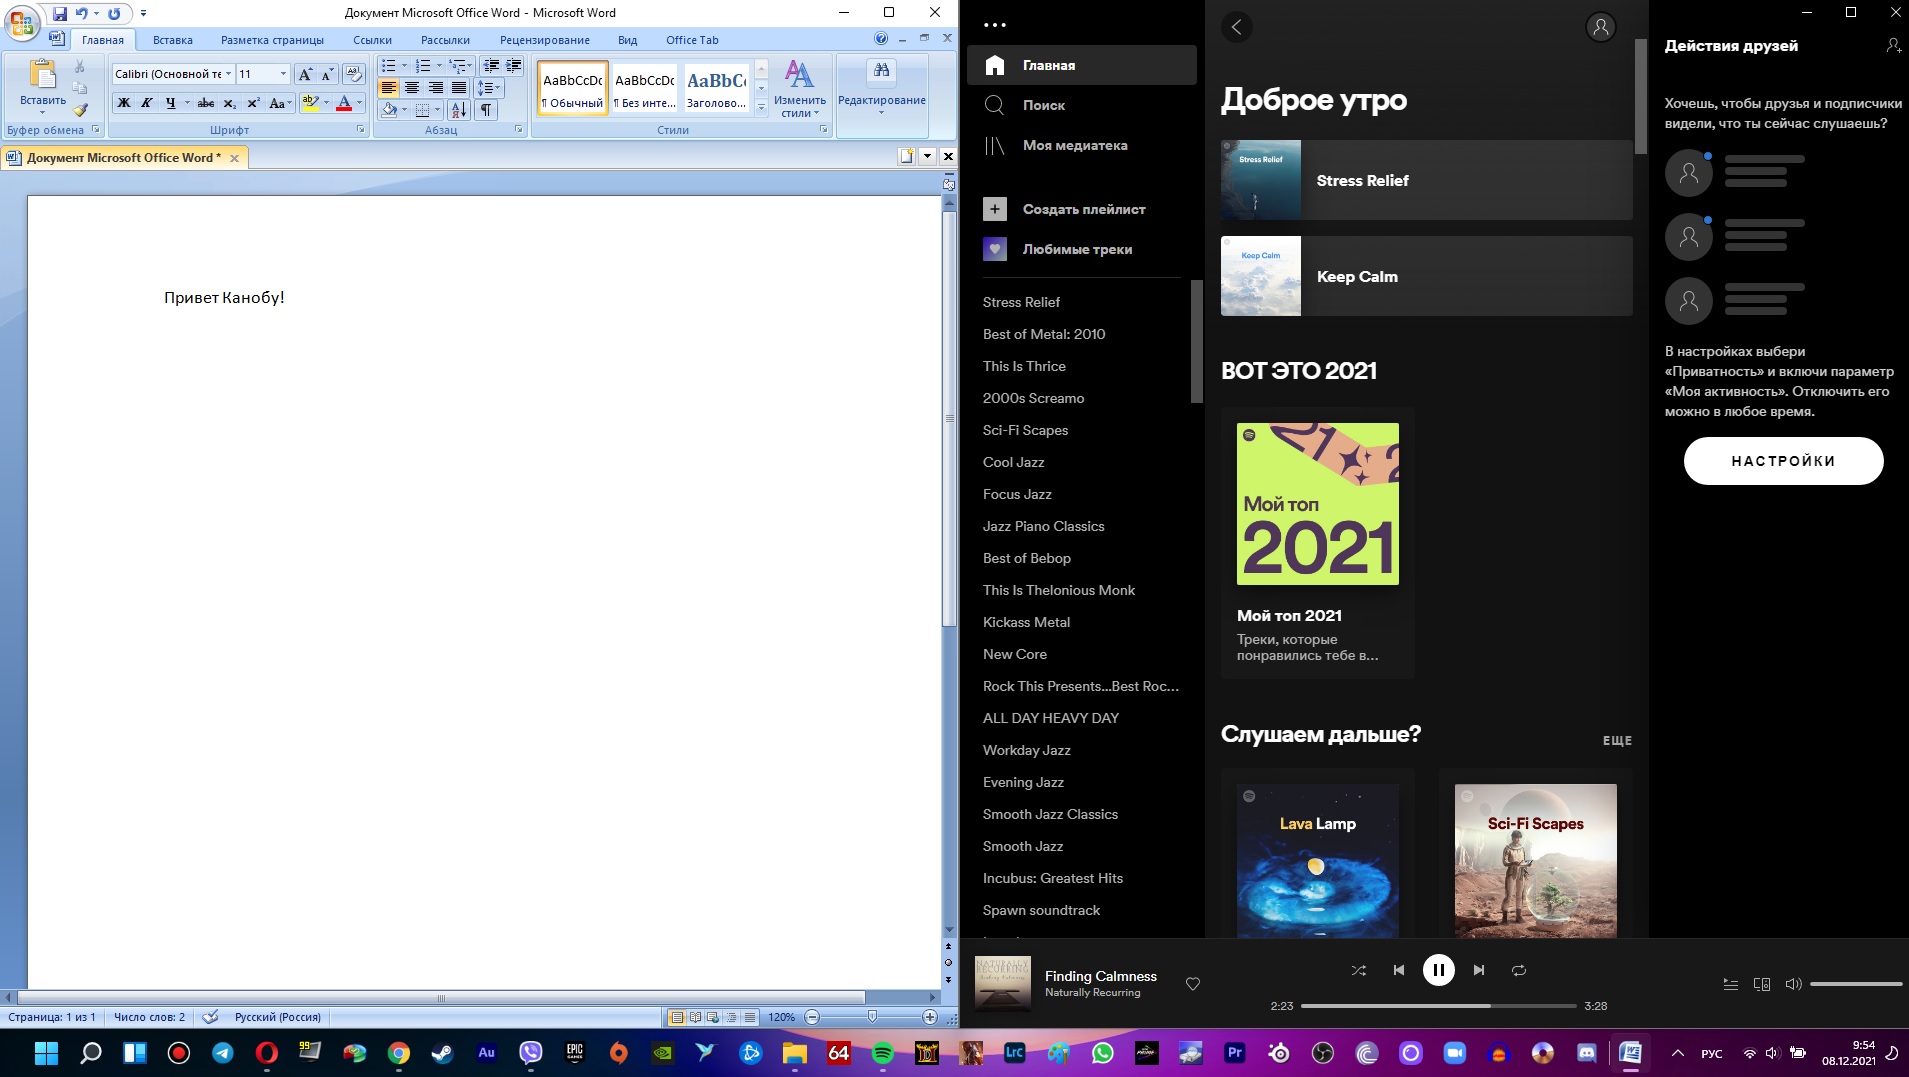Adjust the Spotify volume slider

point(1855,984)
